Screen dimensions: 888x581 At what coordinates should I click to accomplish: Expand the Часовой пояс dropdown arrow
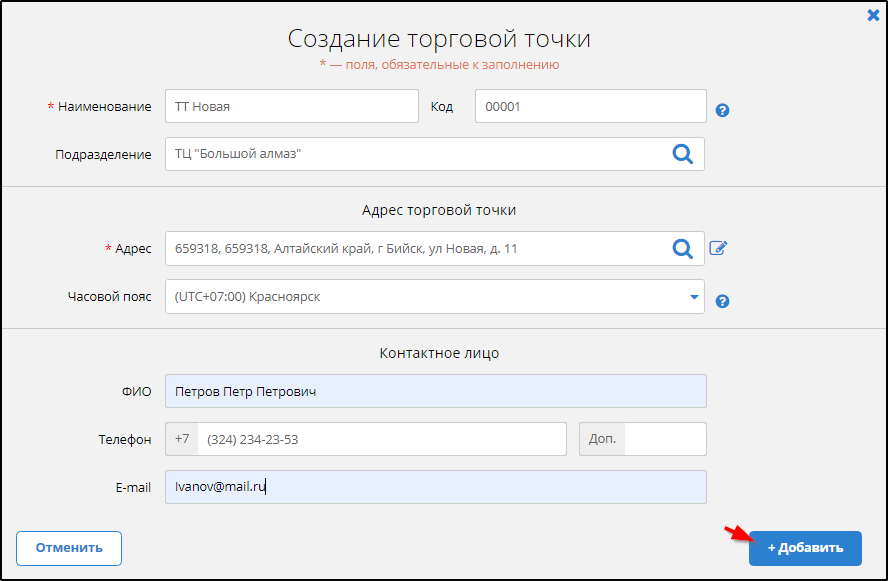pyautogui.click(x=694, y=297)
